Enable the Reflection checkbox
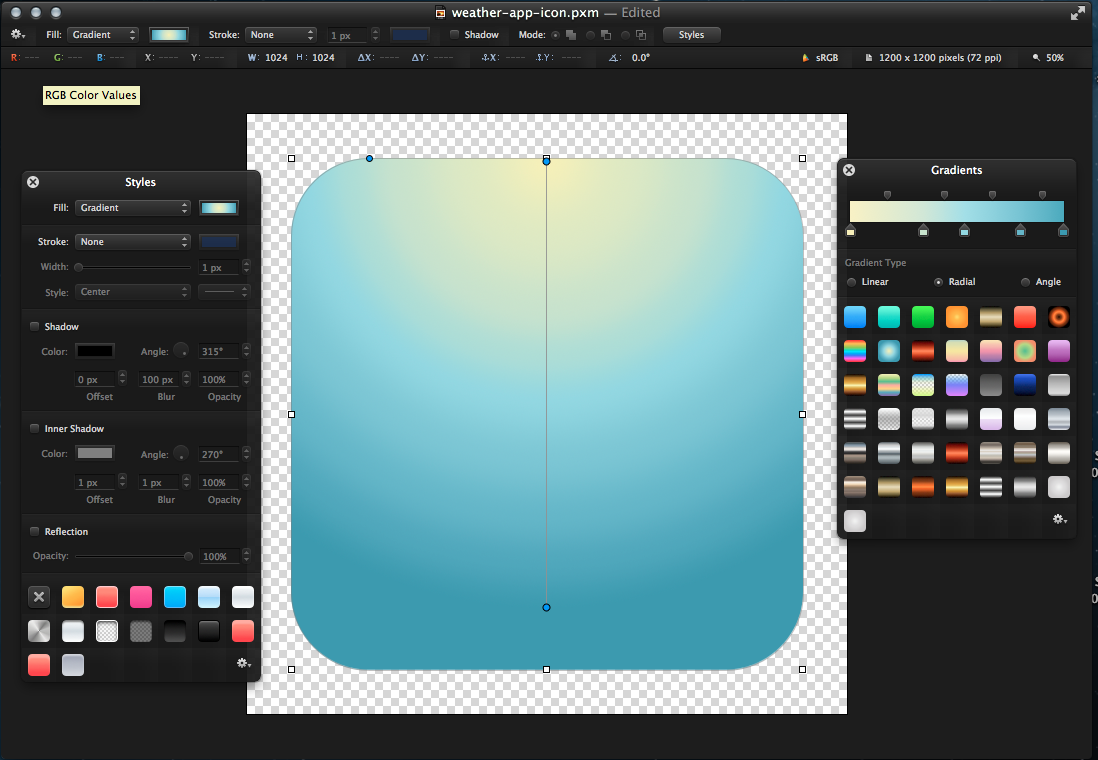The height and width of the screenshot is (760, 1098). click(x=34, y=531)
